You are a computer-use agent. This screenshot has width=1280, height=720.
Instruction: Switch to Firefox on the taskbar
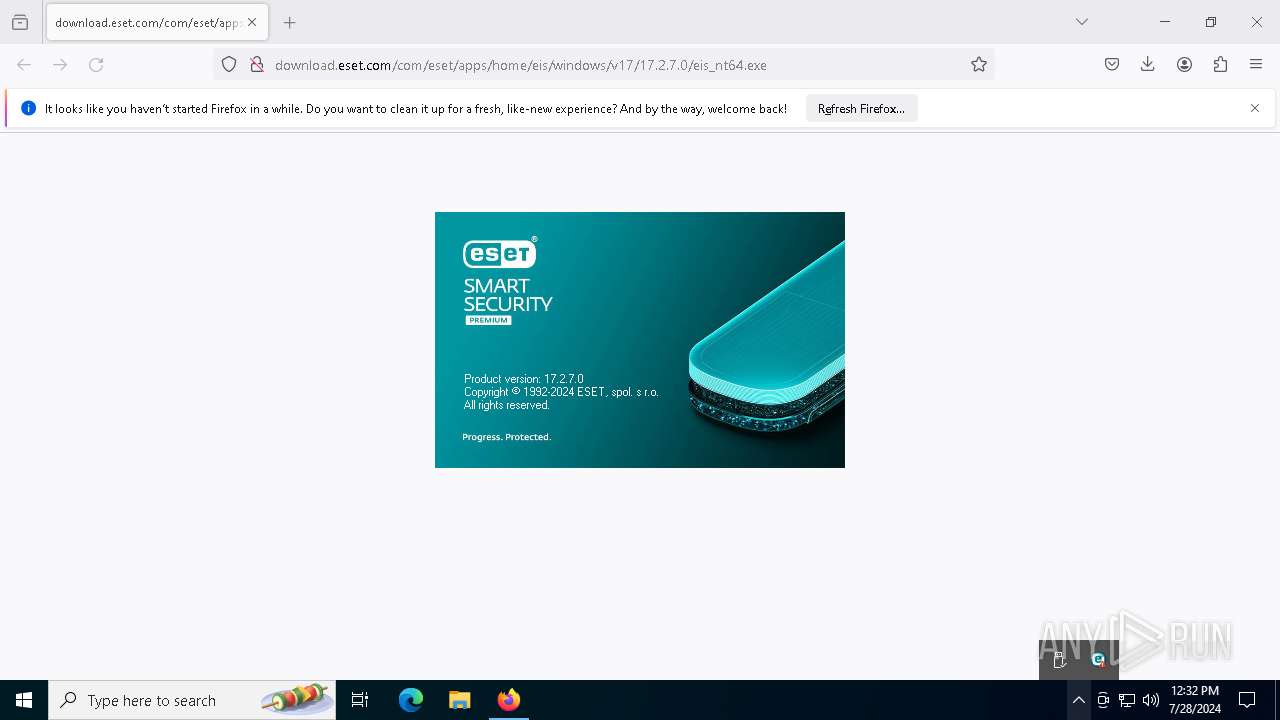tap(509, 700)
